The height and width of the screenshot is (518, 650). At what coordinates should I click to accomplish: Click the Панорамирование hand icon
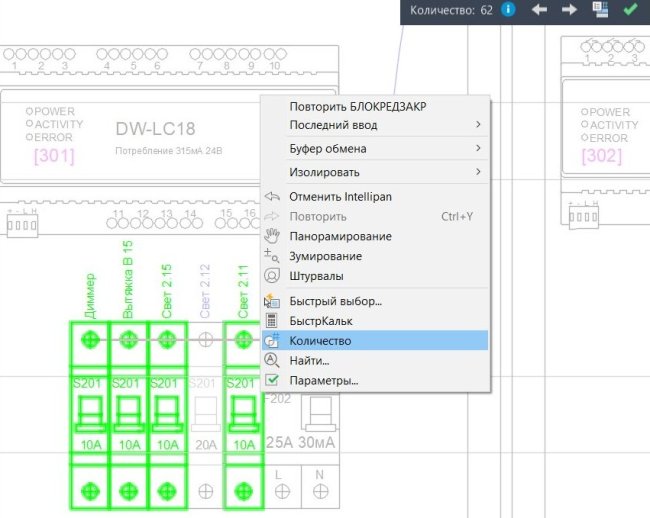(272, 237)
